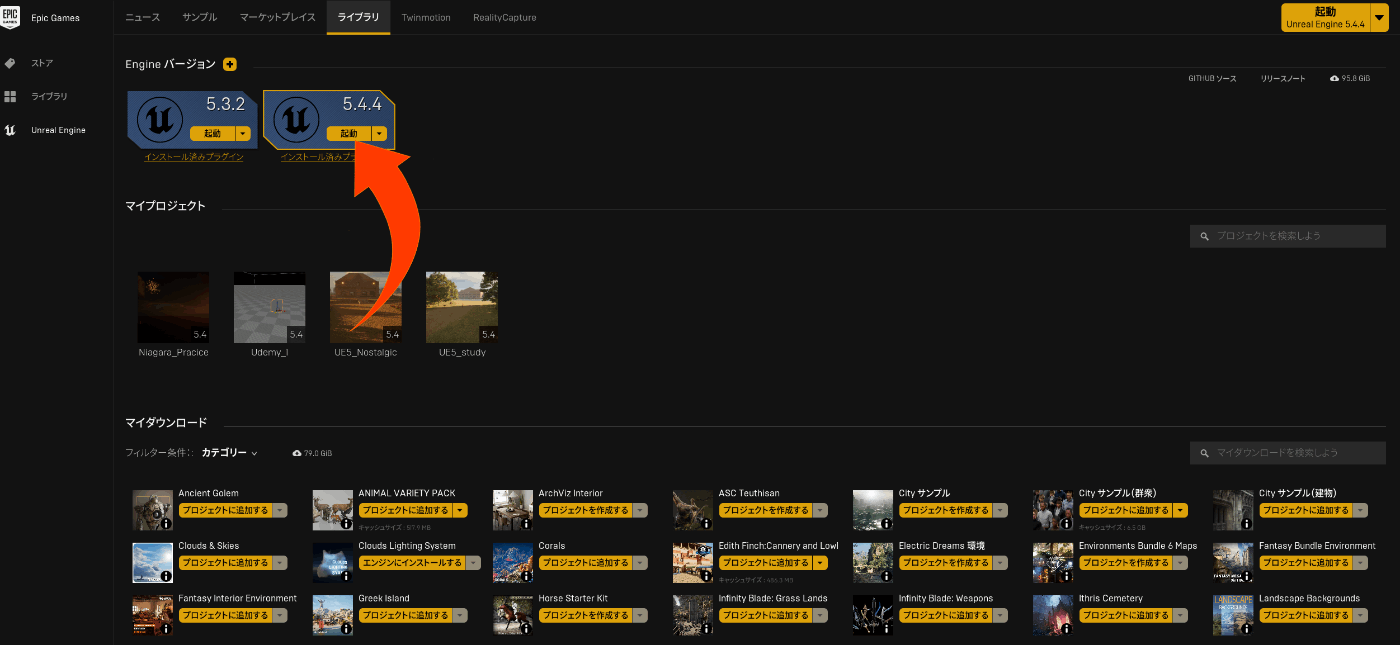
Task: Open dropdown arrow for Ancient Golem button
Action: 280,510
